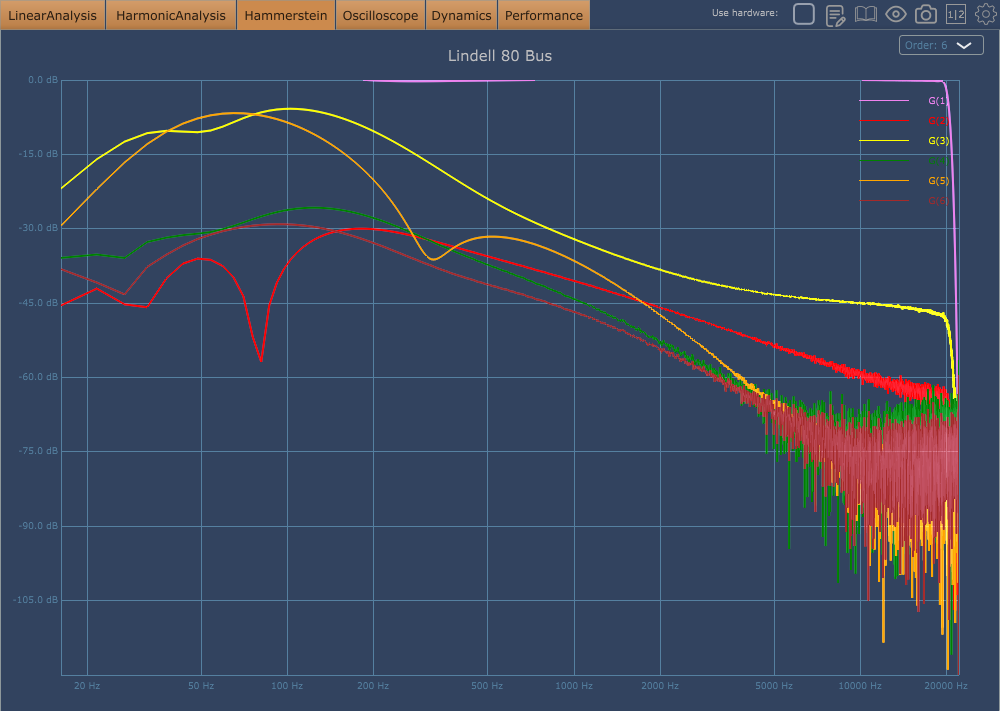Click the -90.0 dB axis label
1000x711 pixels.
(x=39, y=526)
